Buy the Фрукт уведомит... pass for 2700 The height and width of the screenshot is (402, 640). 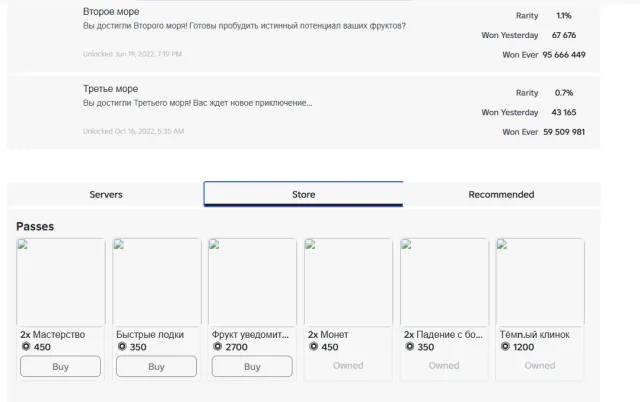click(252, 366)
